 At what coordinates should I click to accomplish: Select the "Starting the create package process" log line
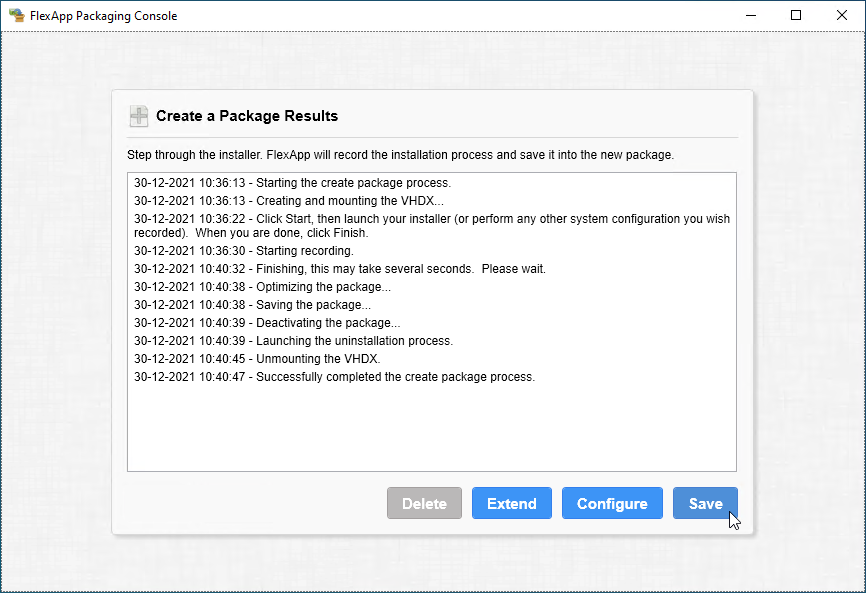click(292, 183)
